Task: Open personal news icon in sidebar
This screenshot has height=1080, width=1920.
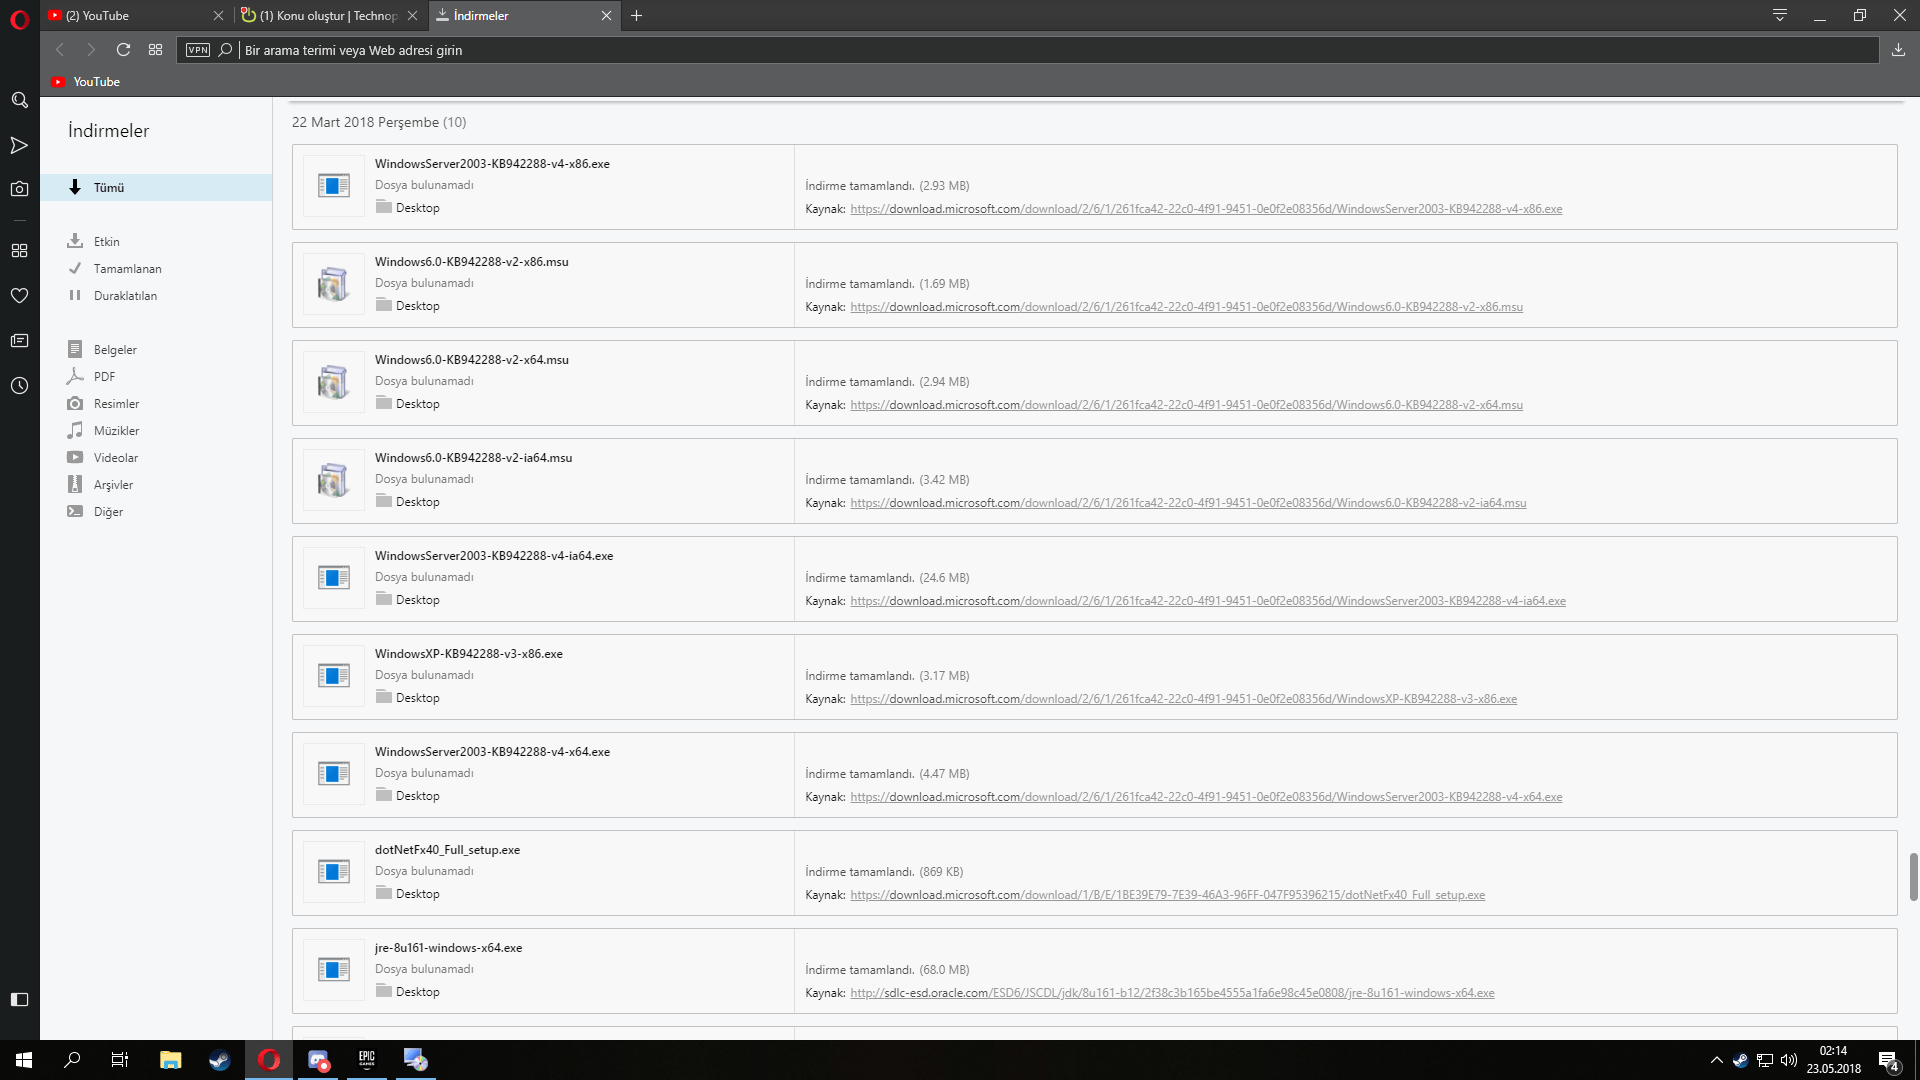Action: pyautogui.click(x=19, y=341)
